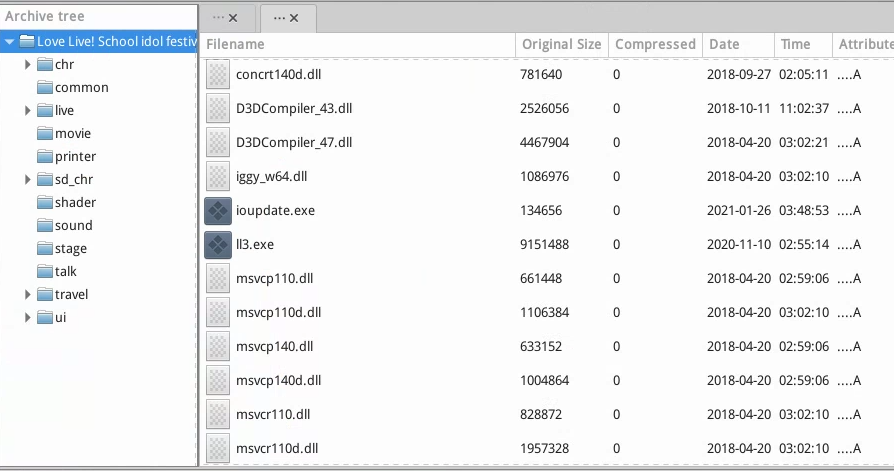Sort by Original Size column
Image resolution: width=894 pixels, height=471 pixels.
pyautogui.click(x=562, y=44)
